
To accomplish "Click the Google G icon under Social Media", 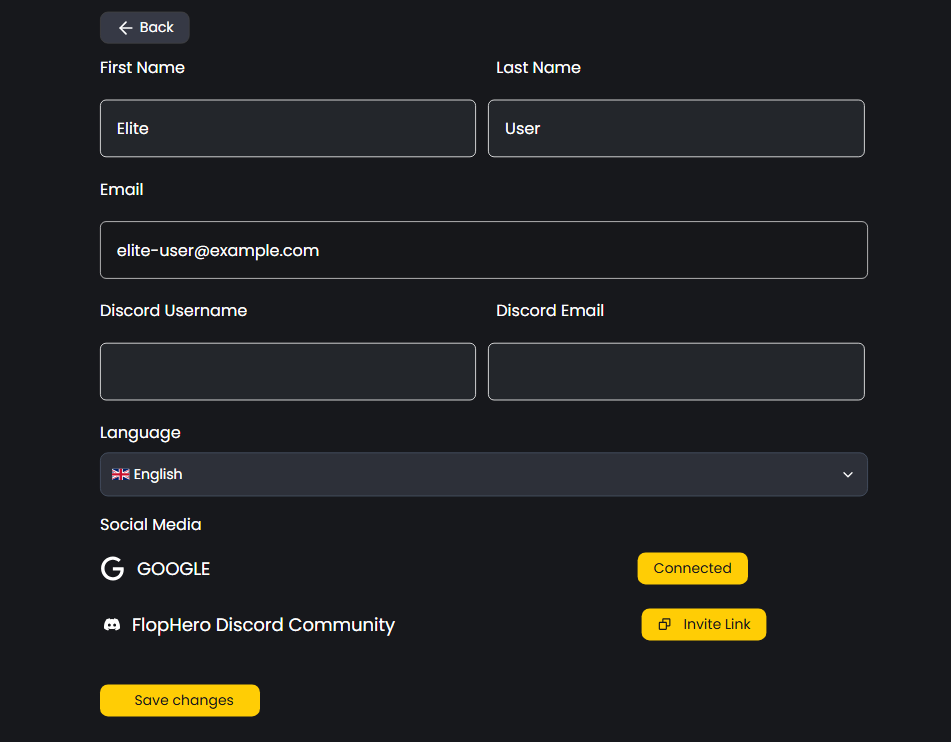I will point(111,568).
